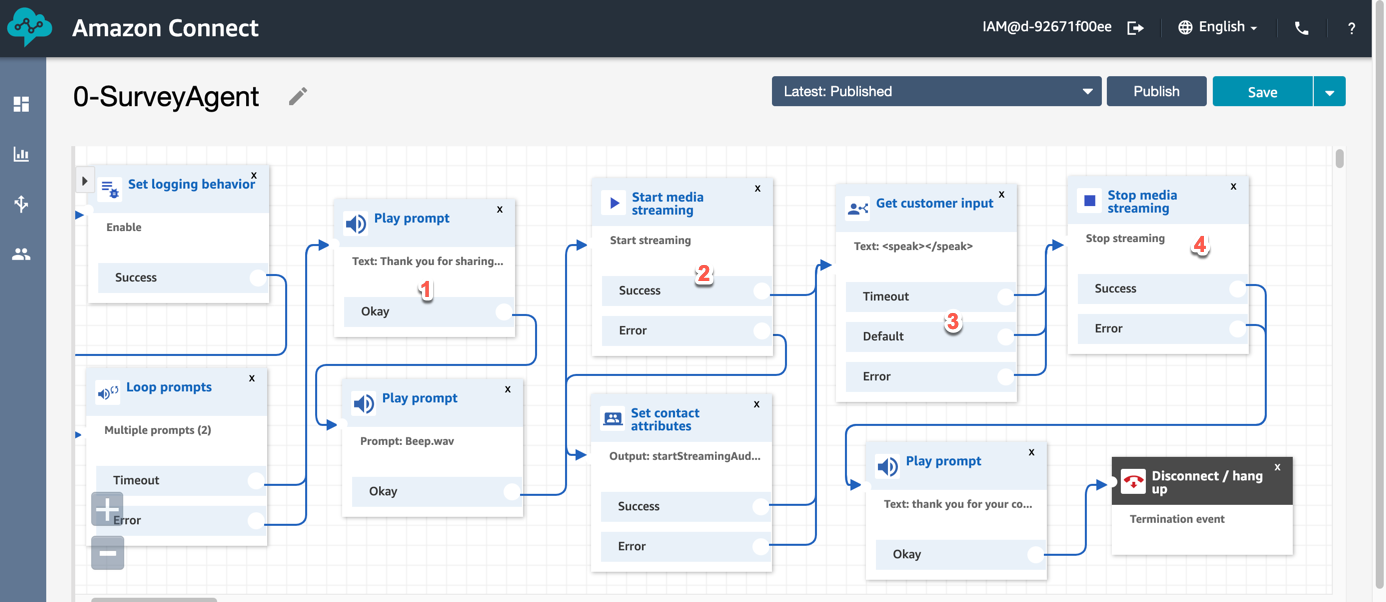This screenshot has height=602, width=1386.
Task: Click the Loop prompts block icon
Action: 108,393
